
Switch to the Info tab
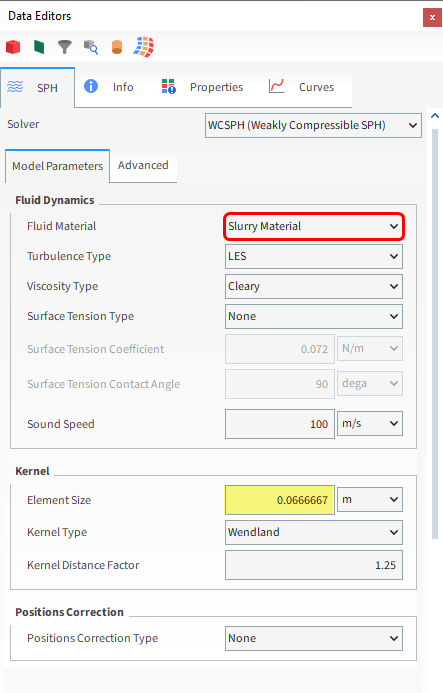tap(110, 87)
